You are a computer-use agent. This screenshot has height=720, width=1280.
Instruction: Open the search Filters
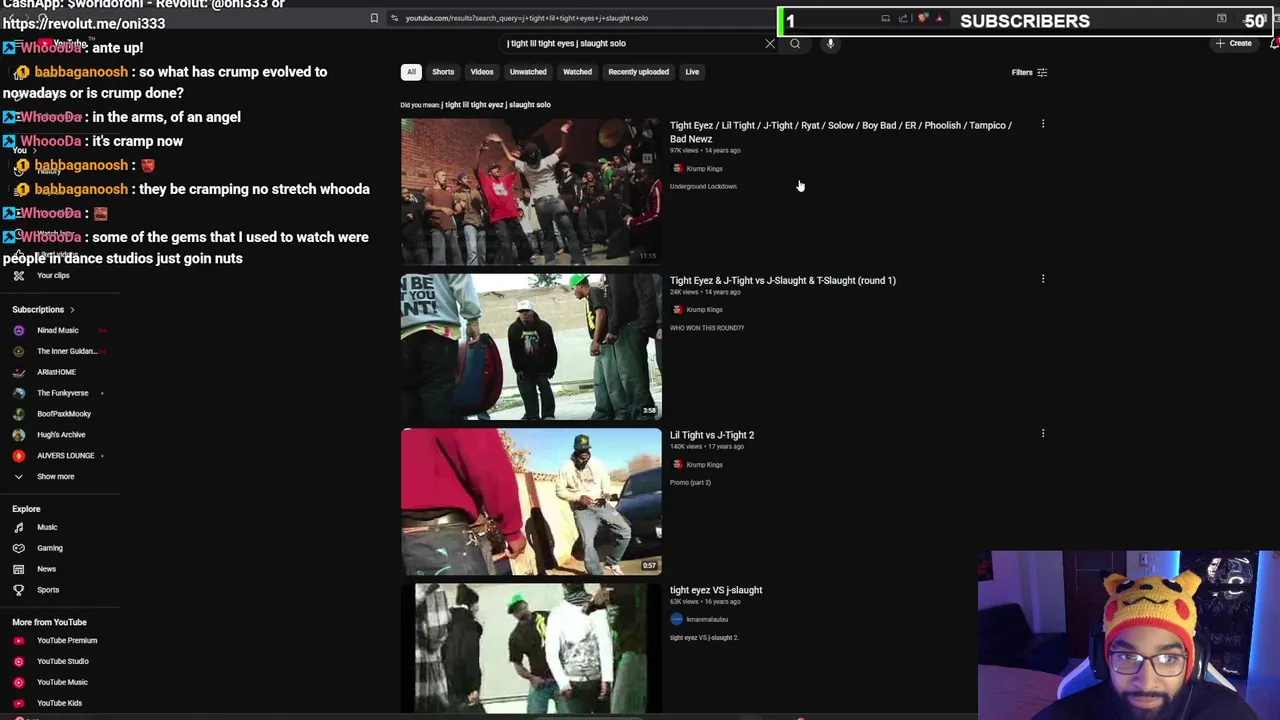[1029, 72]
